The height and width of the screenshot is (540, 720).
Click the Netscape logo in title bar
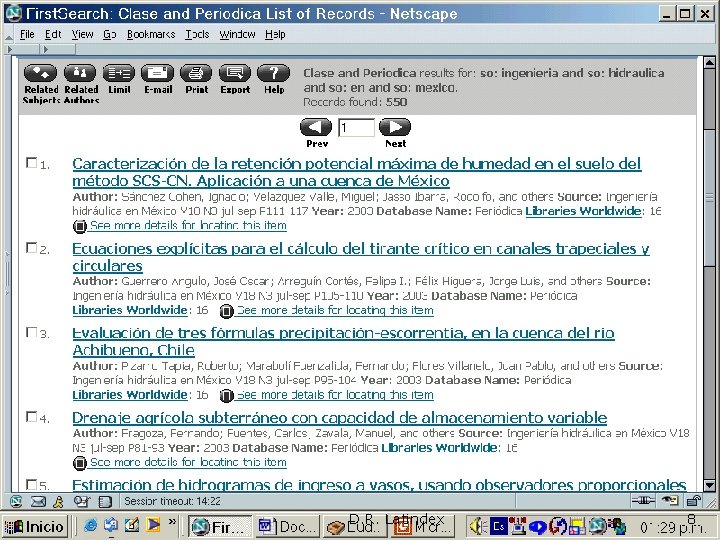[13, 13]
